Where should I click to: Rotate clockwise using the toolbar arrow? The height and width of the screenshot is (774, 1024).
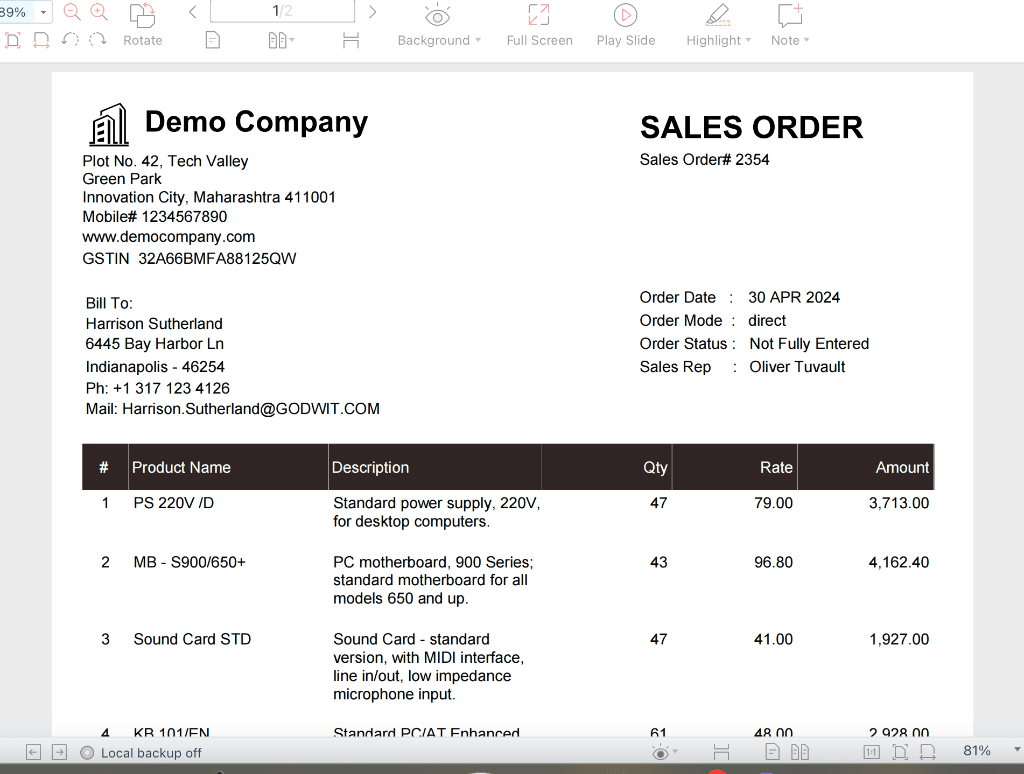click(98, 40)
